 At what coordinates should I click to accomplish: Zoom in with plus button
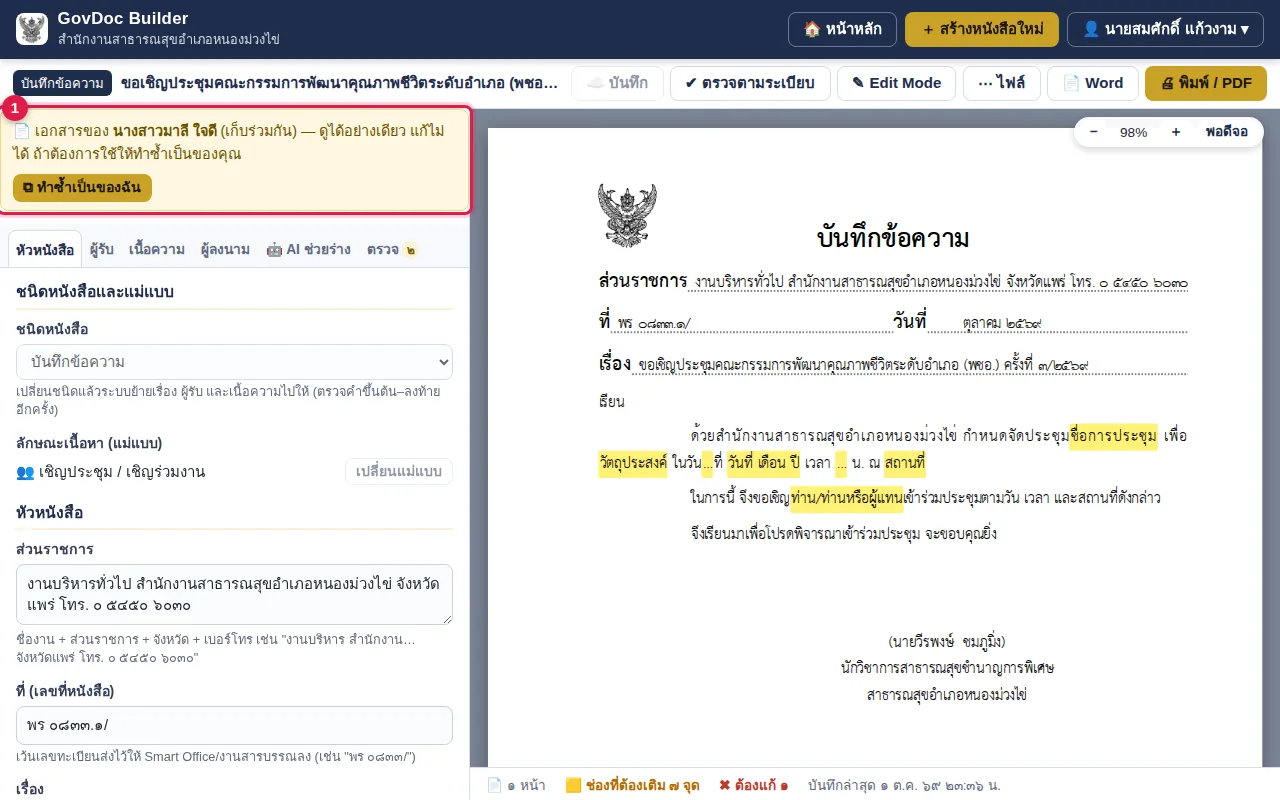[1175, 132]
